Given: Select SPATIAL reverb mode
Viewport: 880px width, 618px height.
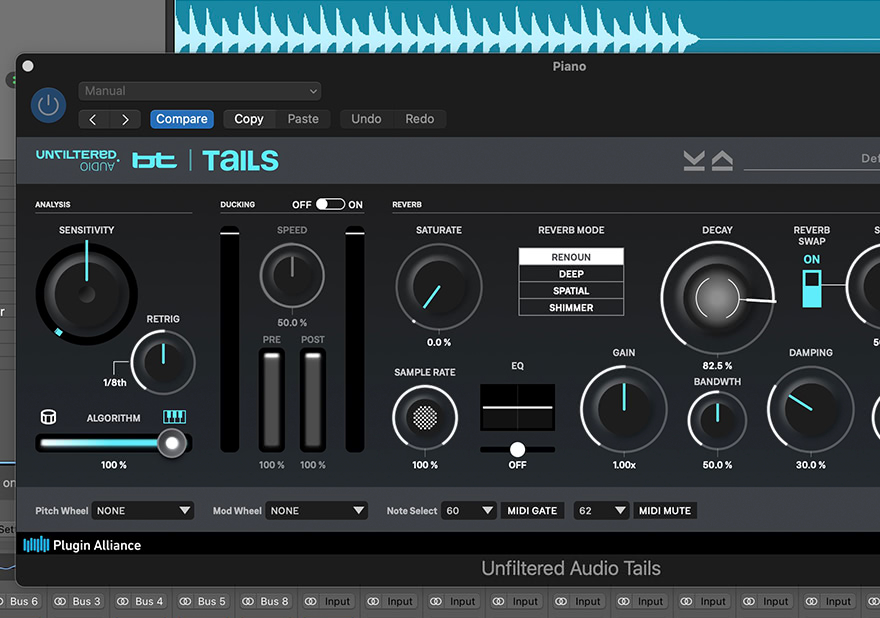Looking at the screenshot, I should point(571,291).
